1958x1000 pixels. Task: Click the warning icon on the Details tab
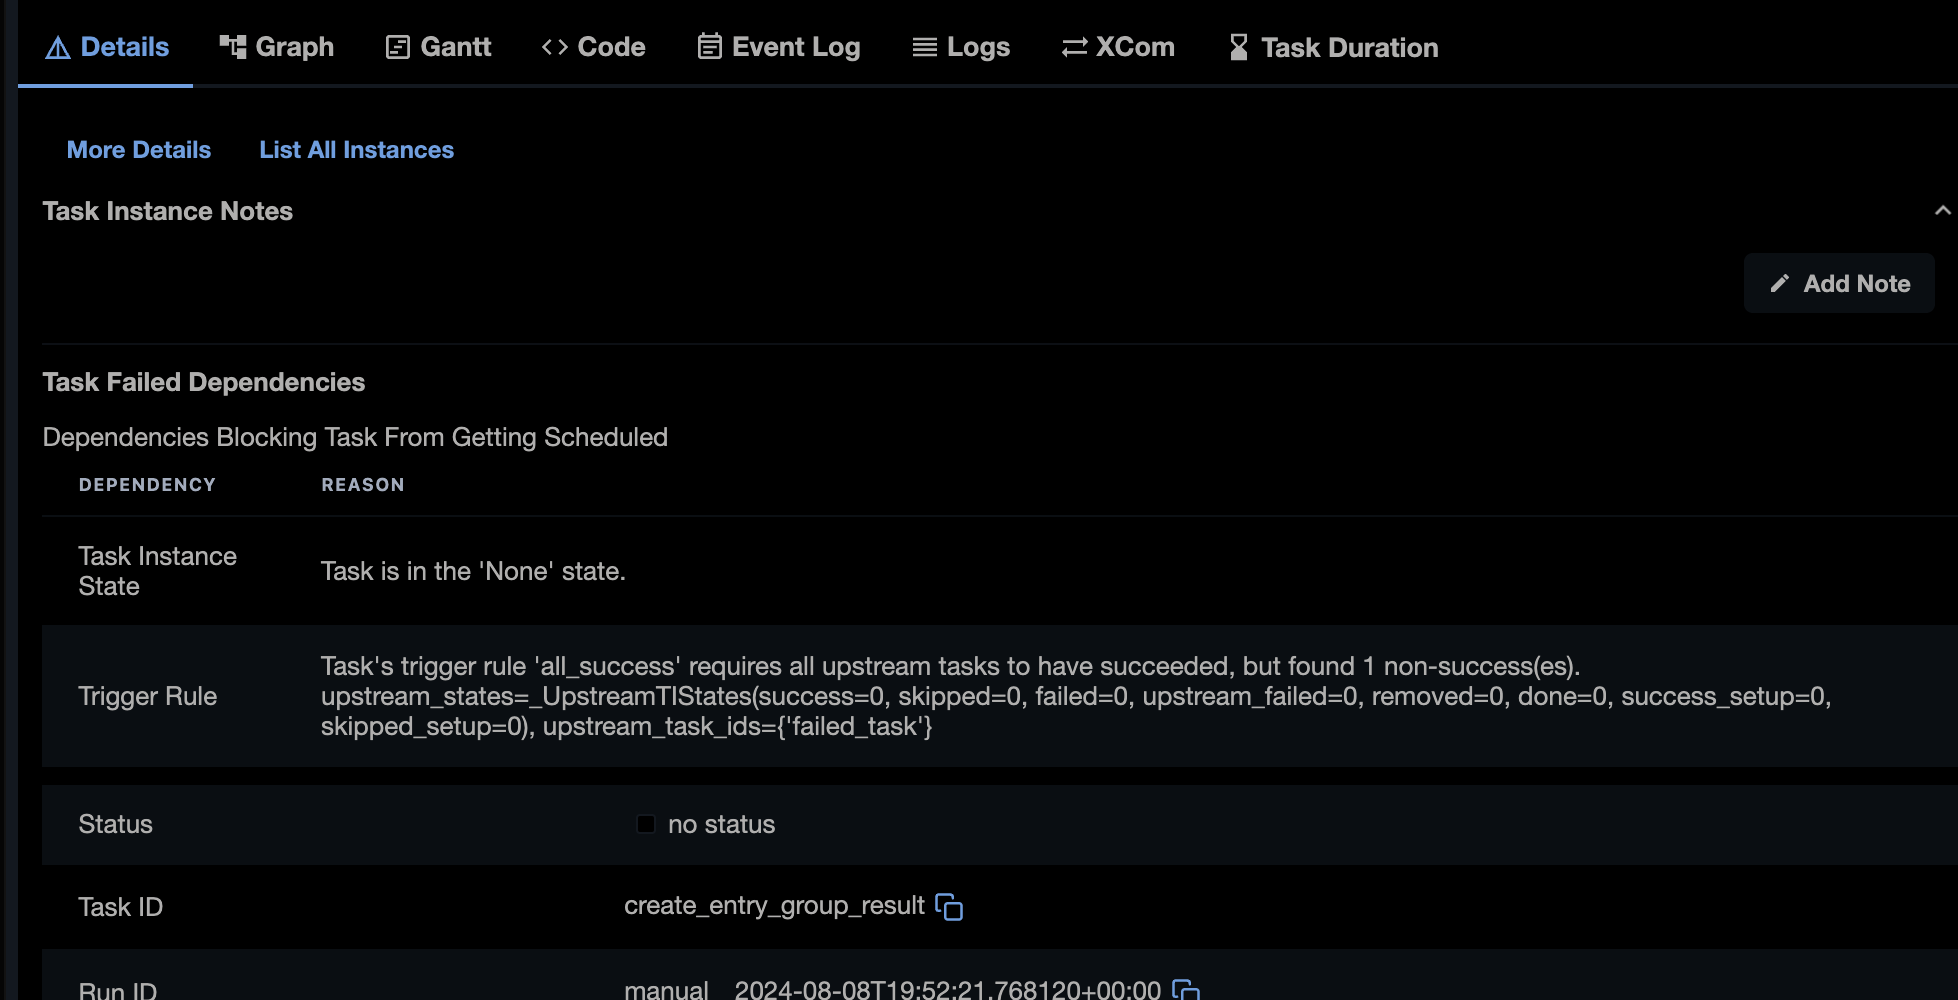point(57,46)
